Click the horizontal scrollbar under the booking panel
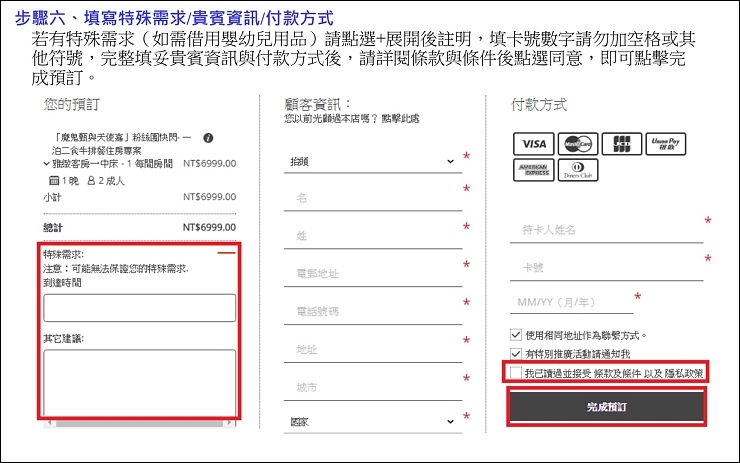This screenshot has height=463, width=740. (139, 423)
